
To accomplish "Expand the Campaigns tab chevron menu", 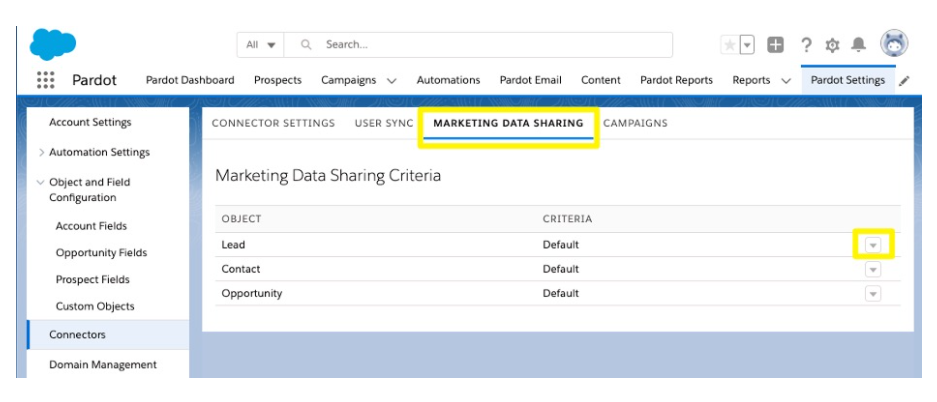I will [391, 81].
